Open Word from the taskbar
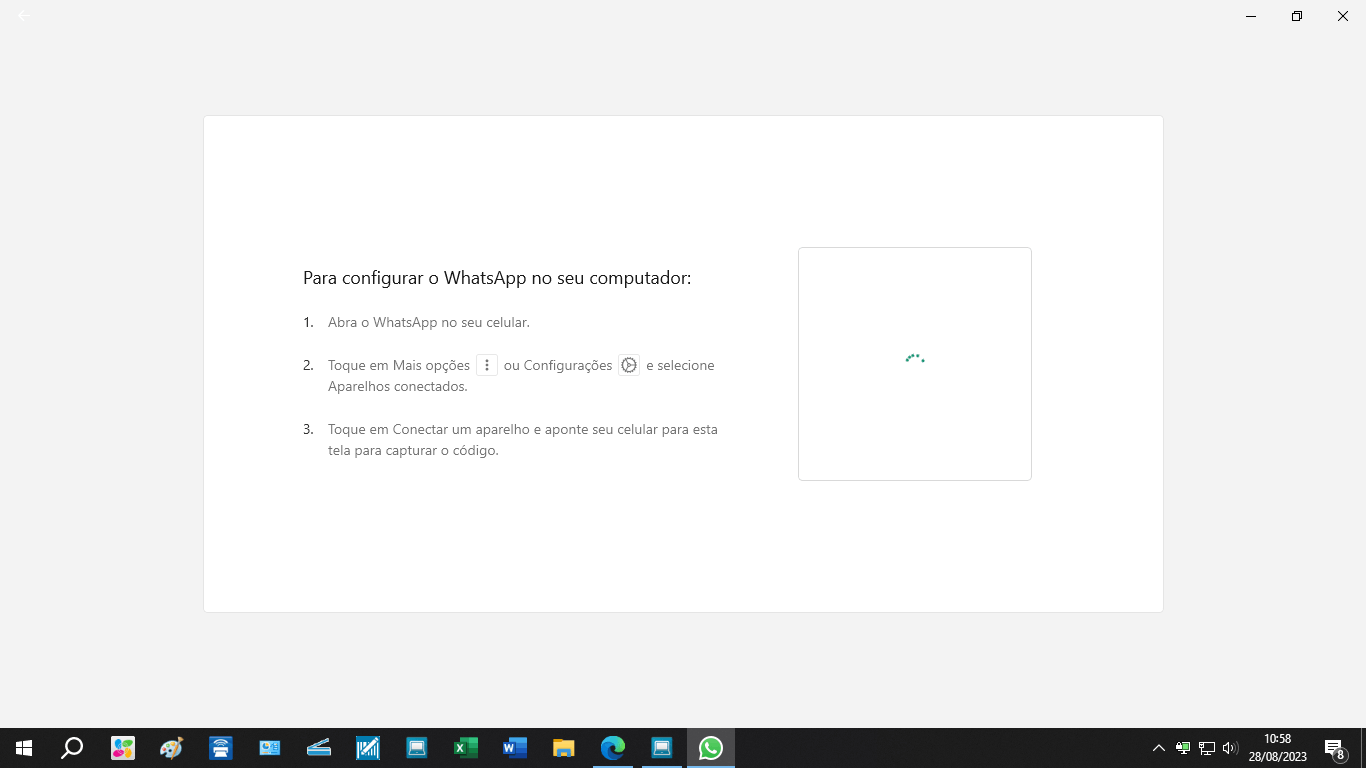The width and height of the screenshot is (1366, 768). 515,748
